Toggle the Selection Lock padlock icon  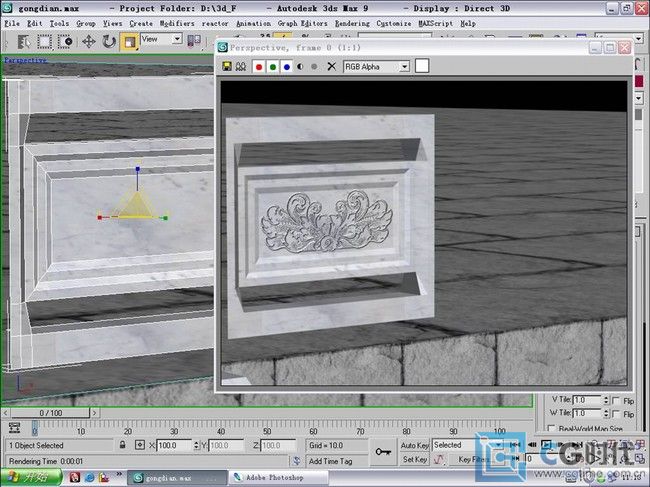pyautogui.click(x=122, y=445)
